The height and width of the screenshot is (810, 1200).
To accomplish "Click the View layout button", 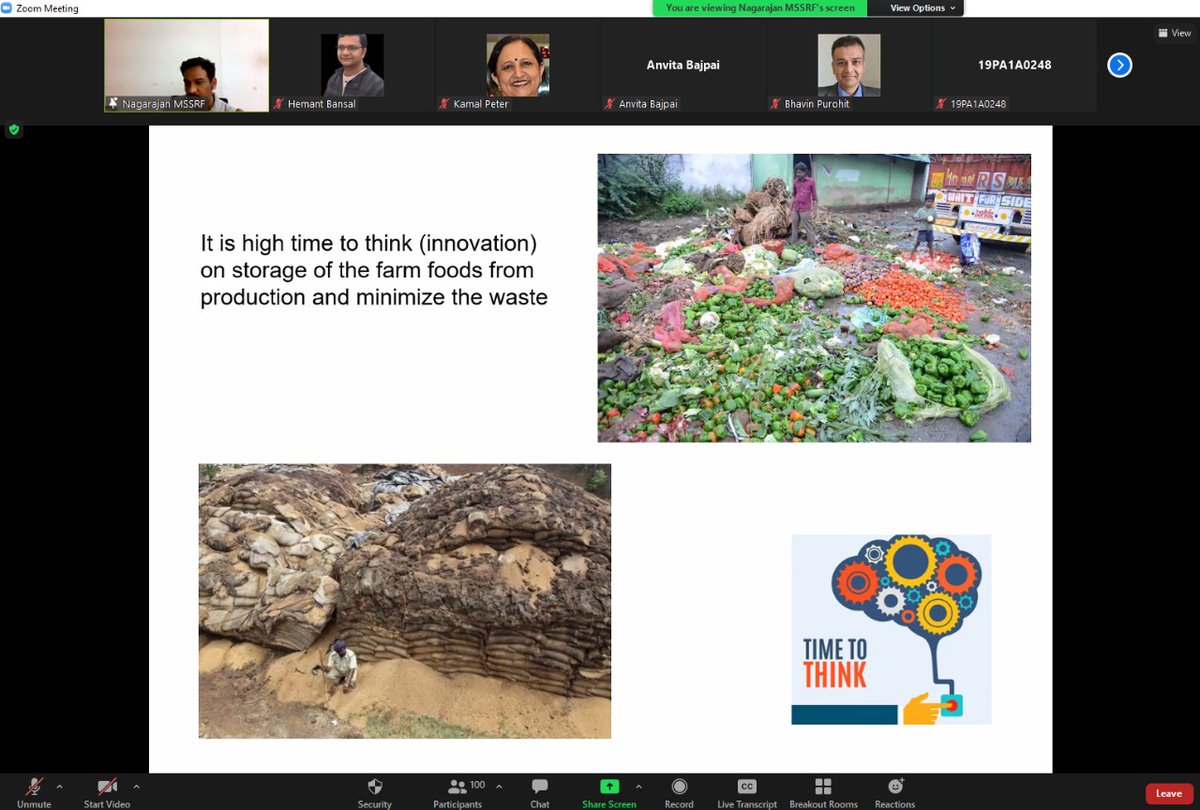I will coord(1174,33).
